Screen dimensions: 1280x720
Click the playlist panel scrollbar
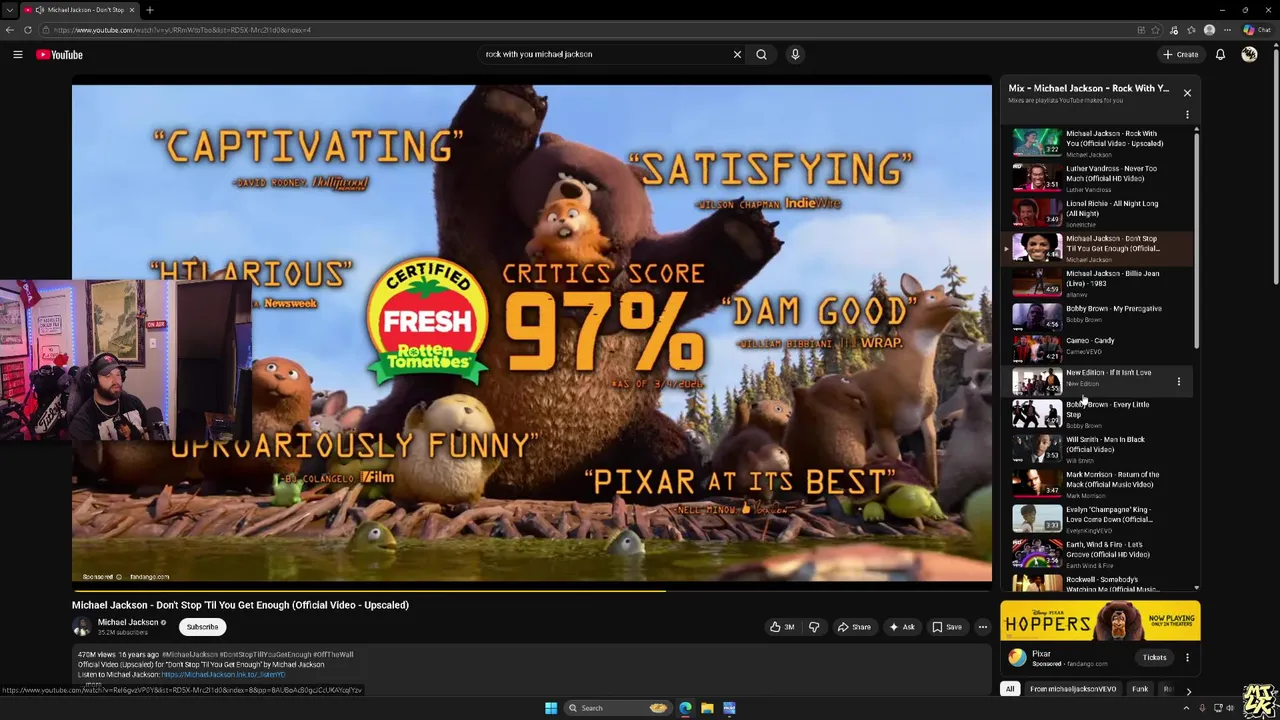pyautogui.click(x=1196, y=240)
